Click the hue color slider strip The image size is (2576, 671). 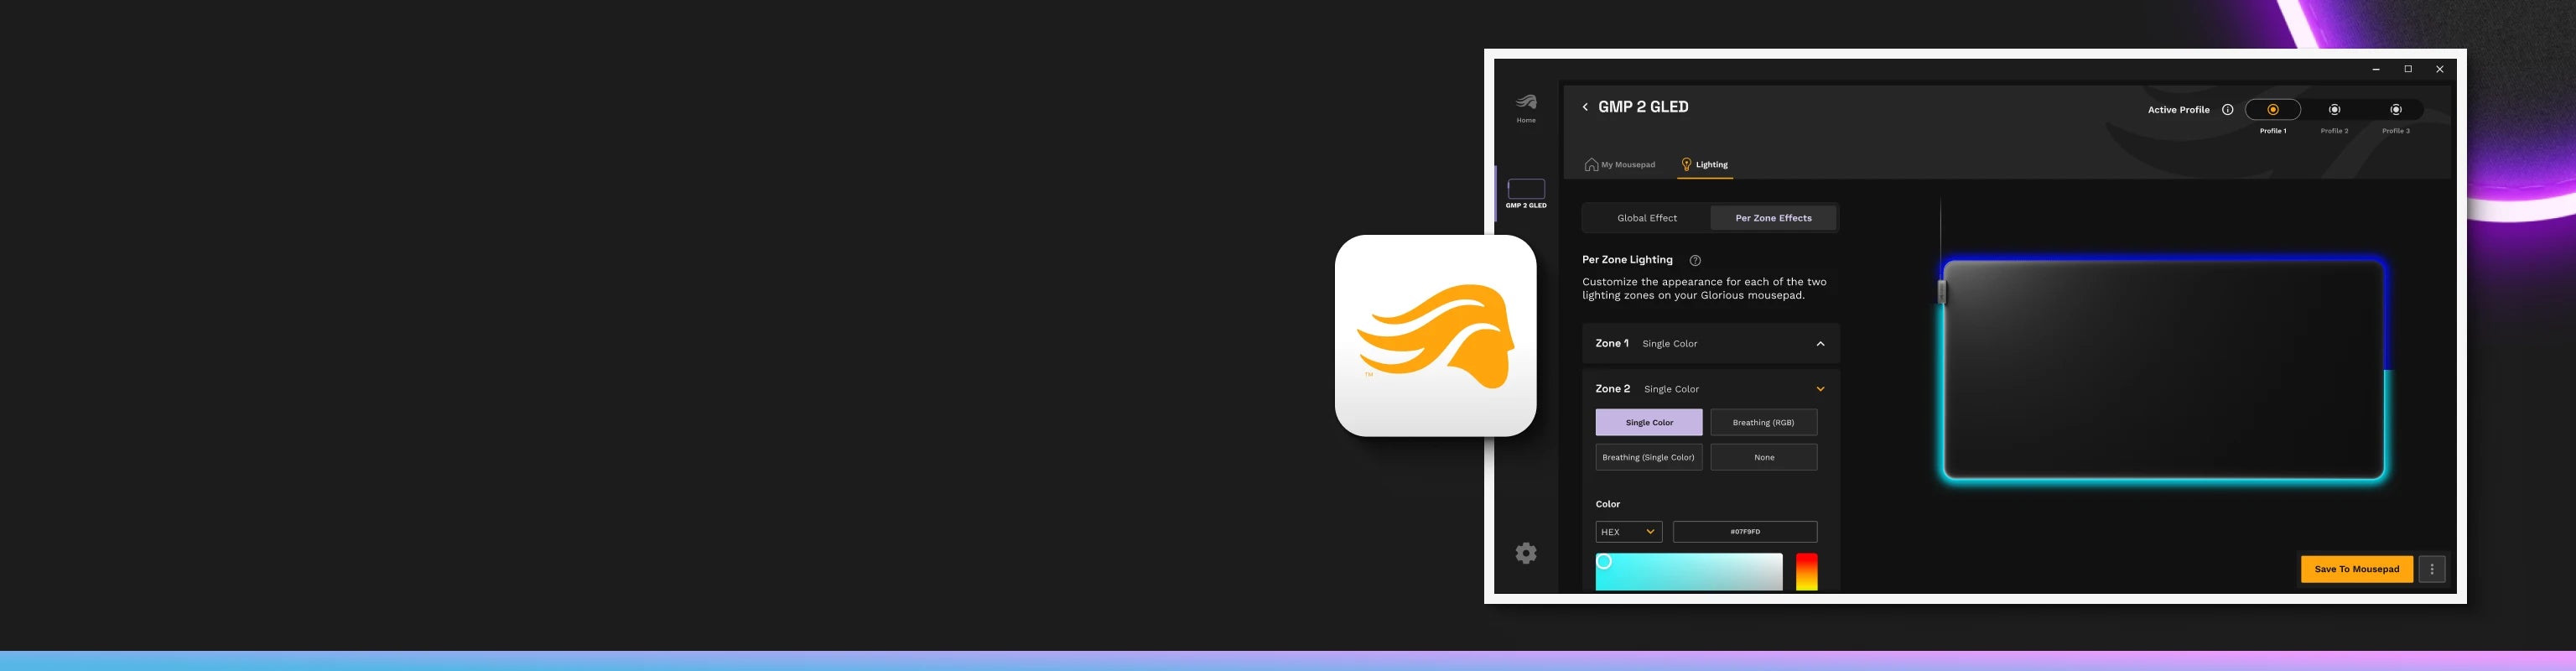click(1806, 572)
